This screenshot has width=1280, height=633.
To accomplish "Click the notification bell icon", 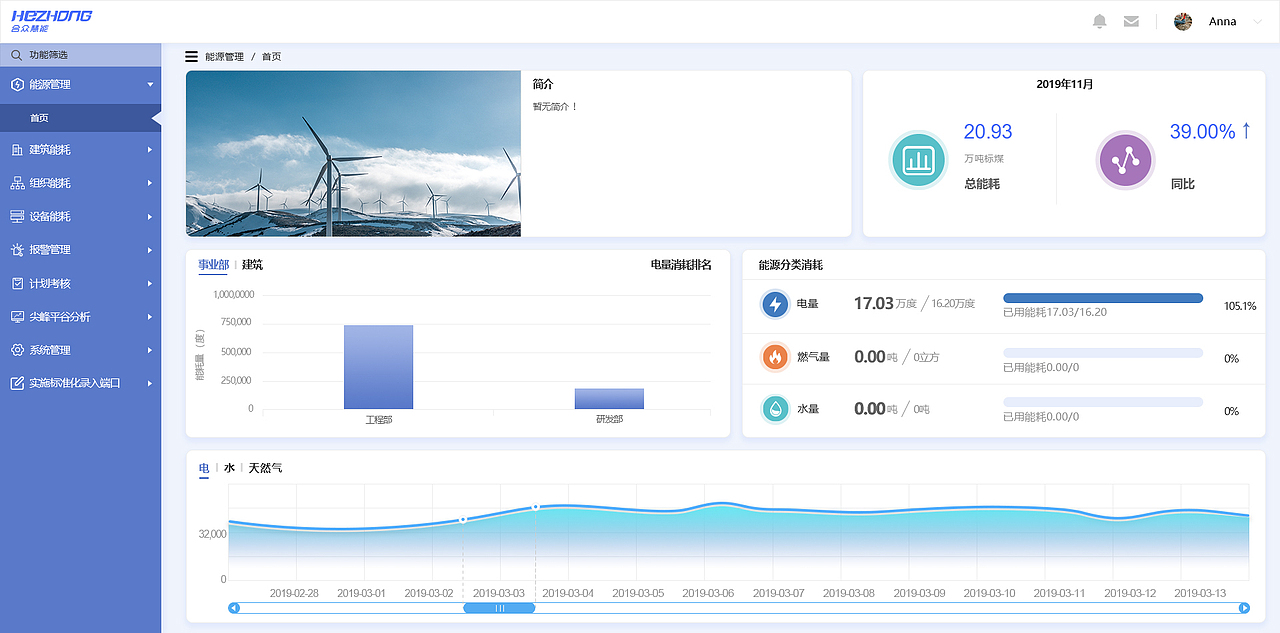I will (x=1100, y=21).
